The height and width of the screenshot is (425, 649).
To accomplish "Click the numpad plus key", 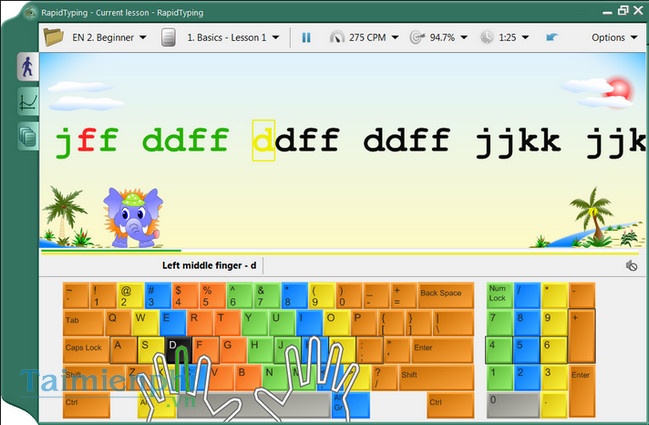I will coord(582,336).
